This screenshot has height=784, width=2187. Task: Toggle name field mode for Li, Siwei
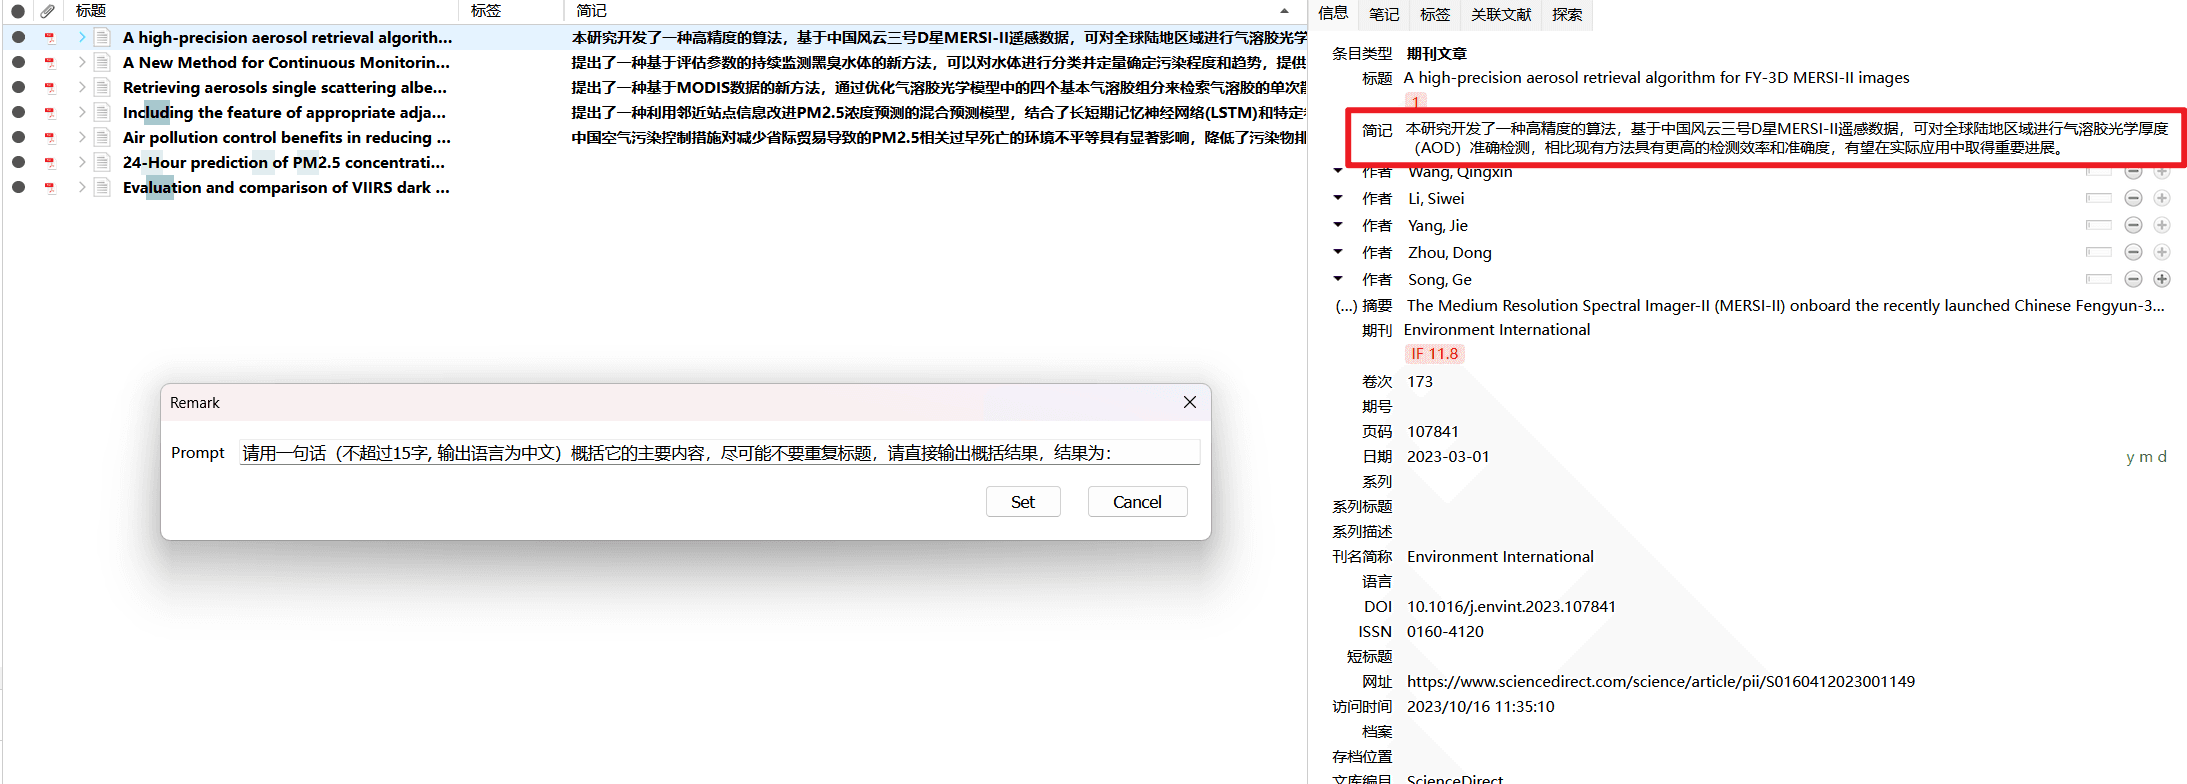2098,199
